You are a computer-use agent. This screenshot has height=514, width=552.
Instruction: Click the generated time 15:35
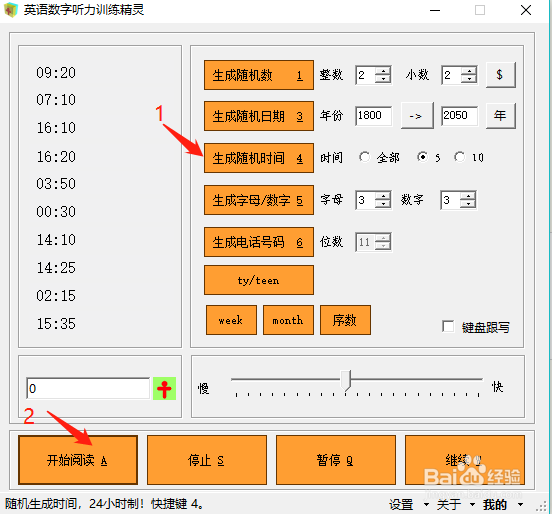point(56,324)
